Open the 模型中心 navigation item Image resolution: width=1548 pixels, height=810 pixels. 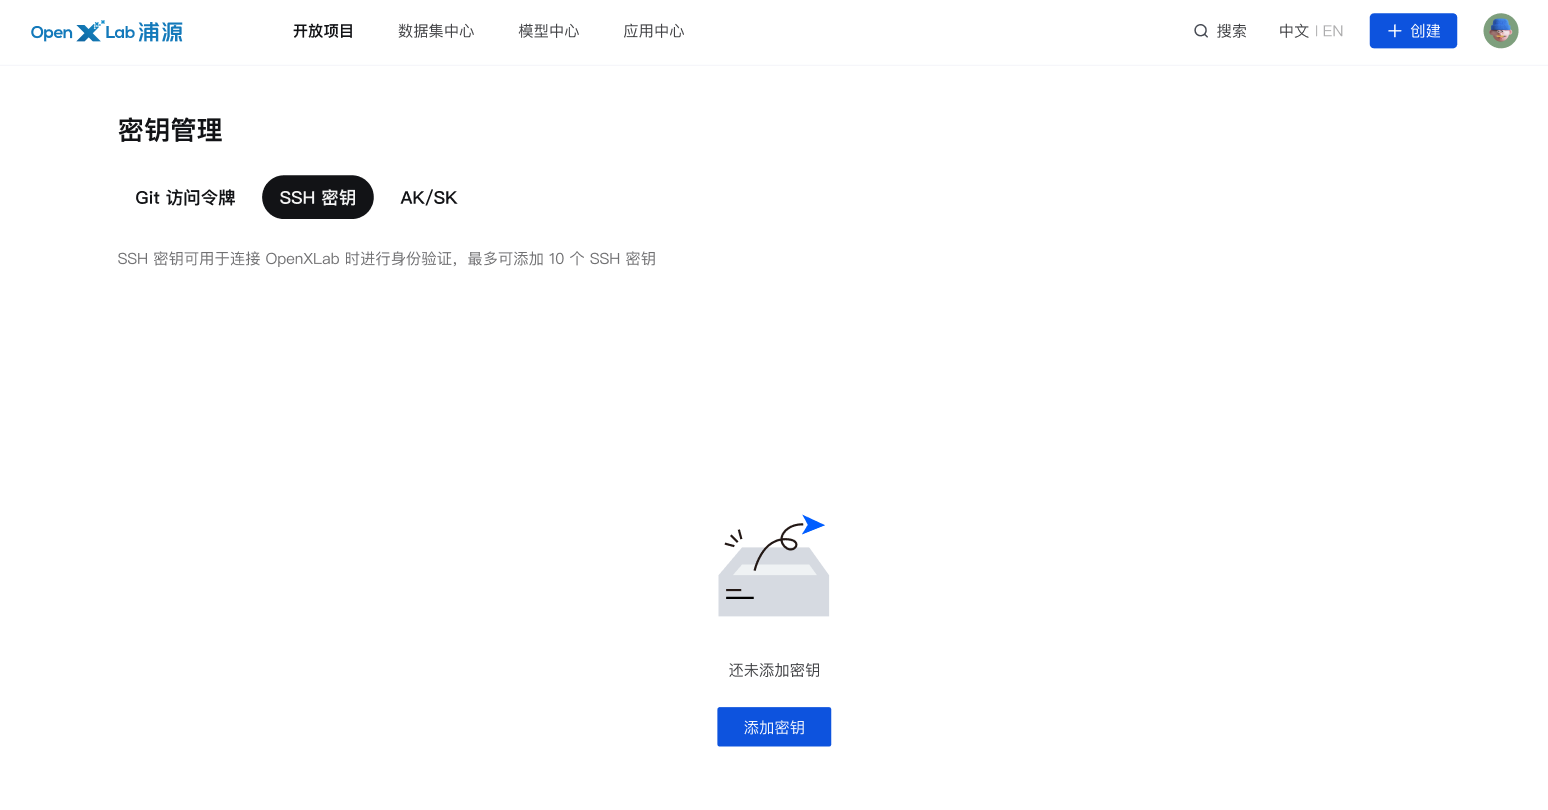(548, 31)
